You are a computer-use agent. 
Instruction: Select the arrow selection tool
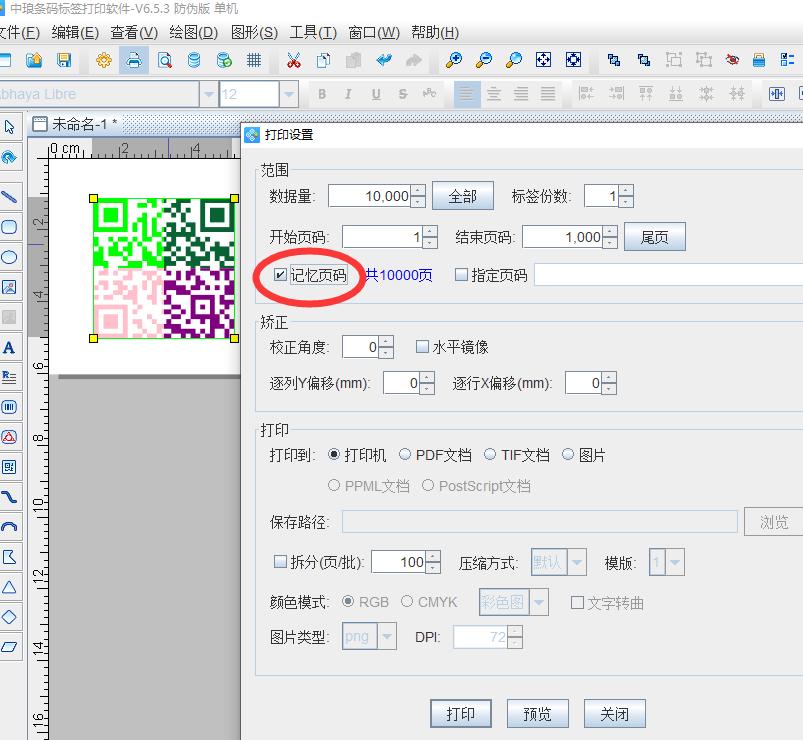[x=11, y=127]
